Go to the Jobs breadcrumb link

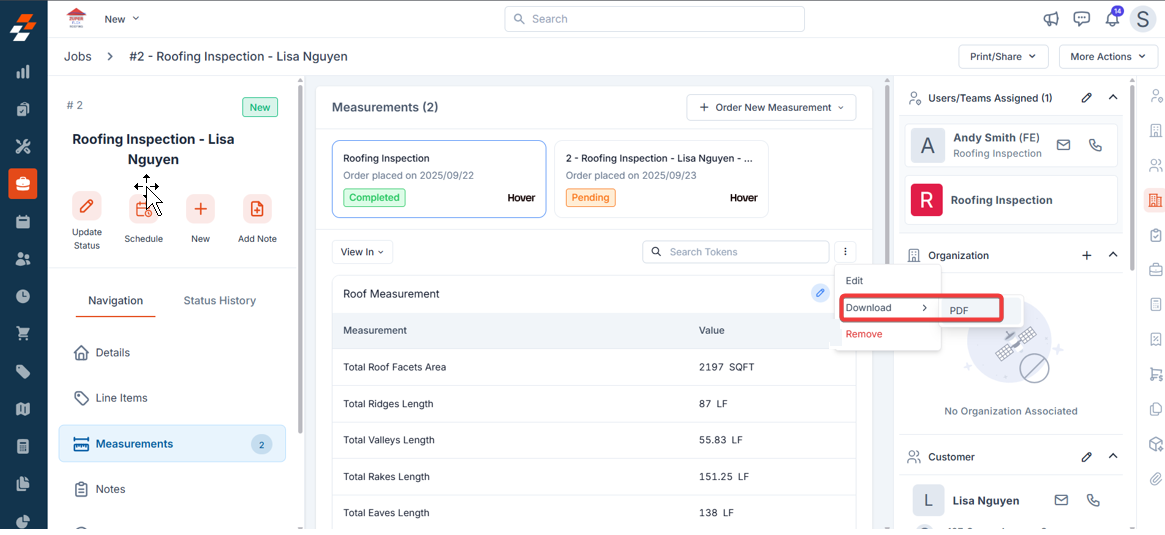(x=78, y=56)
